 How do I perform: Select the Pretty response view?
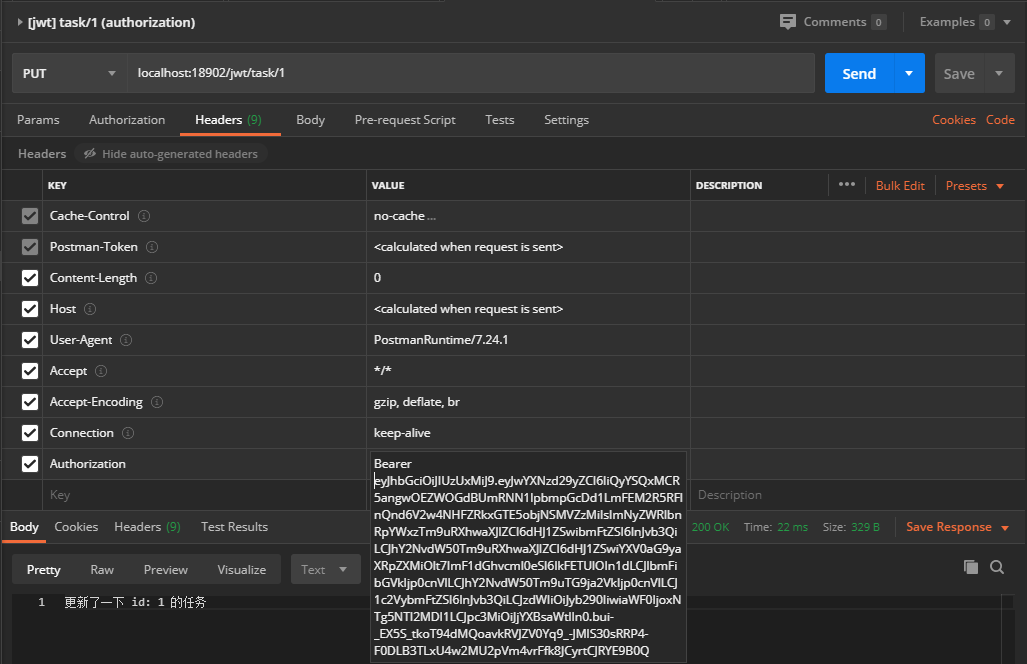pos(44,570)
